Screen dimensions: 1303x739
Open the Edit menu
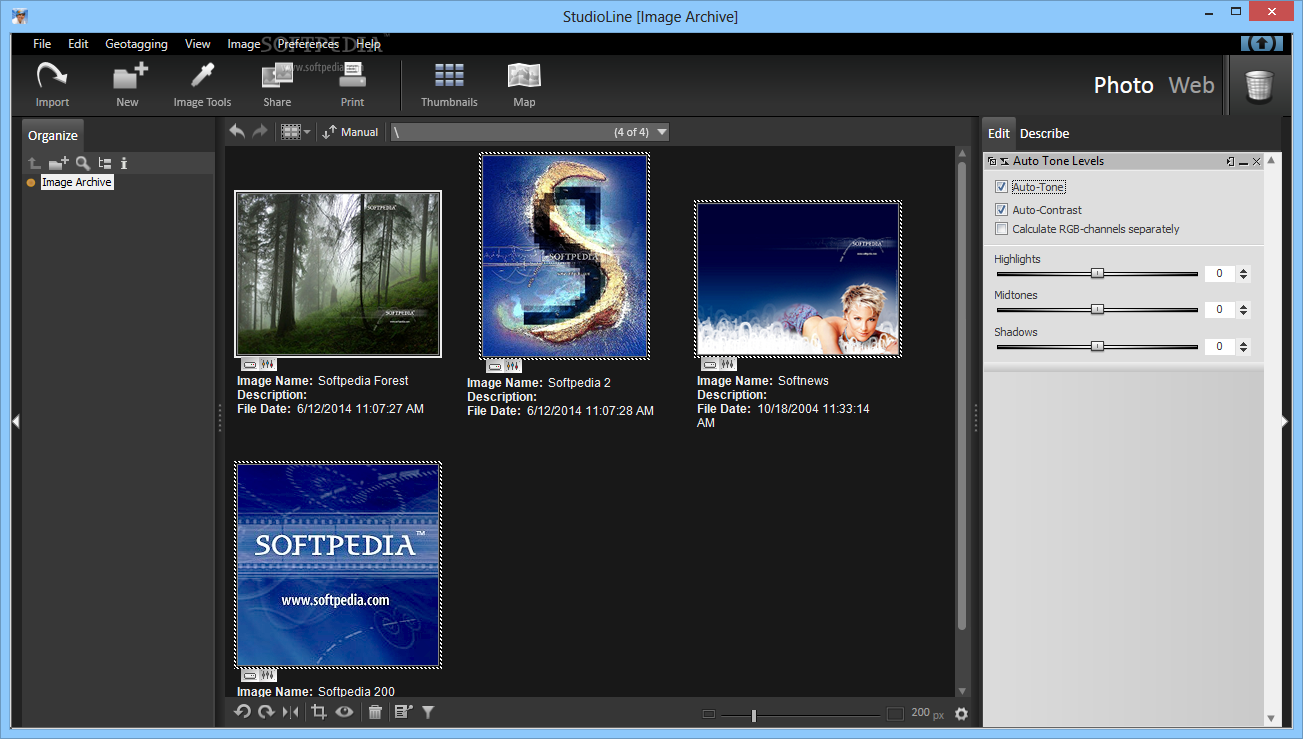tap(78, 44)
